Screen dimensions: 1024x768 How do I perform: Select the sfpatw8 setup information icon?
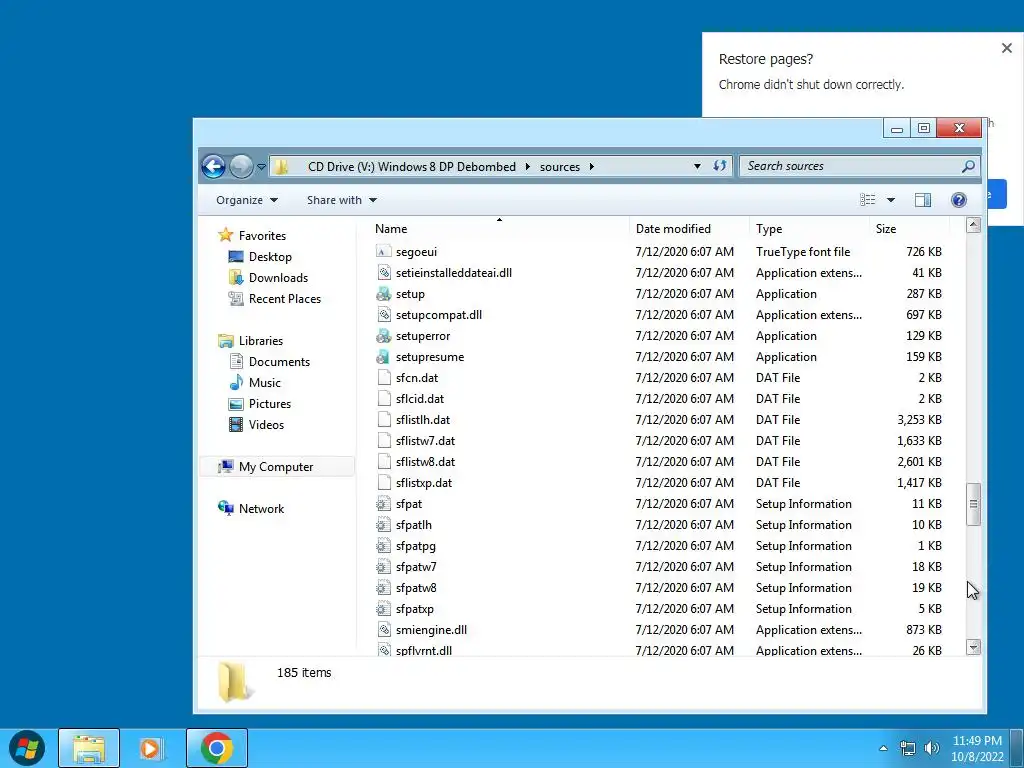pyautogui.click(x=384, y=588)
